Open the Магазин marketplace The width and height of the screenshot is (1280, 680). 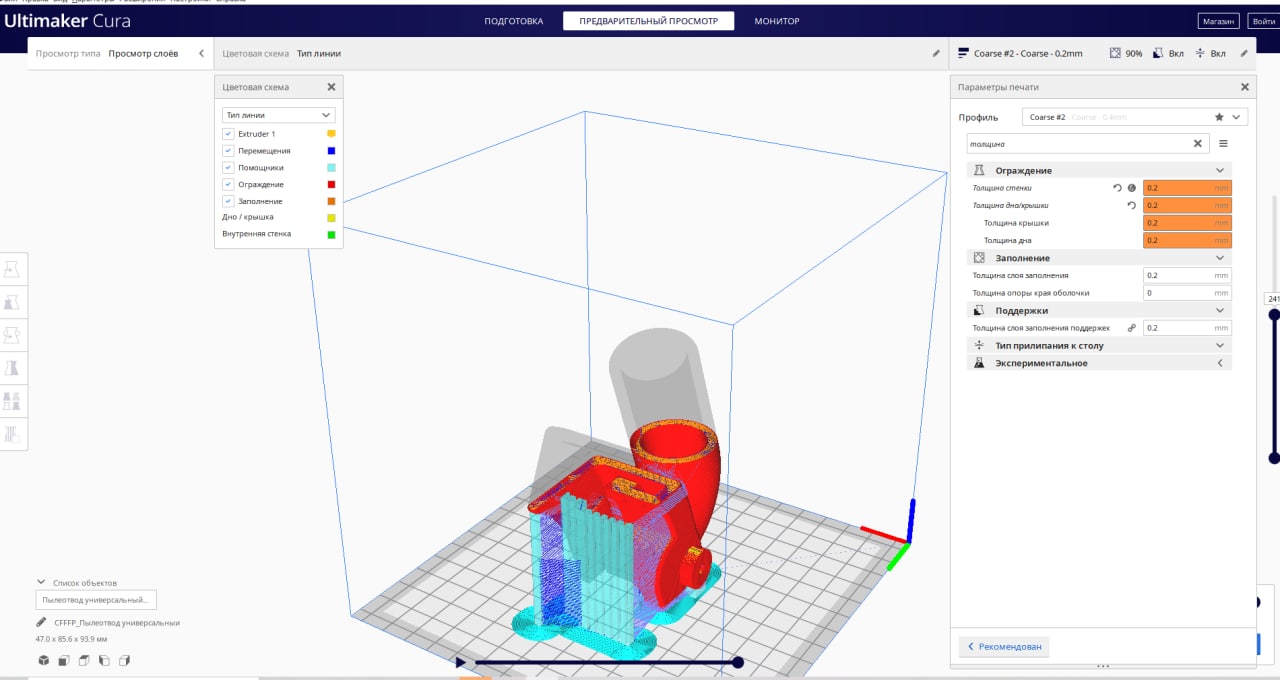(1219, 21)
